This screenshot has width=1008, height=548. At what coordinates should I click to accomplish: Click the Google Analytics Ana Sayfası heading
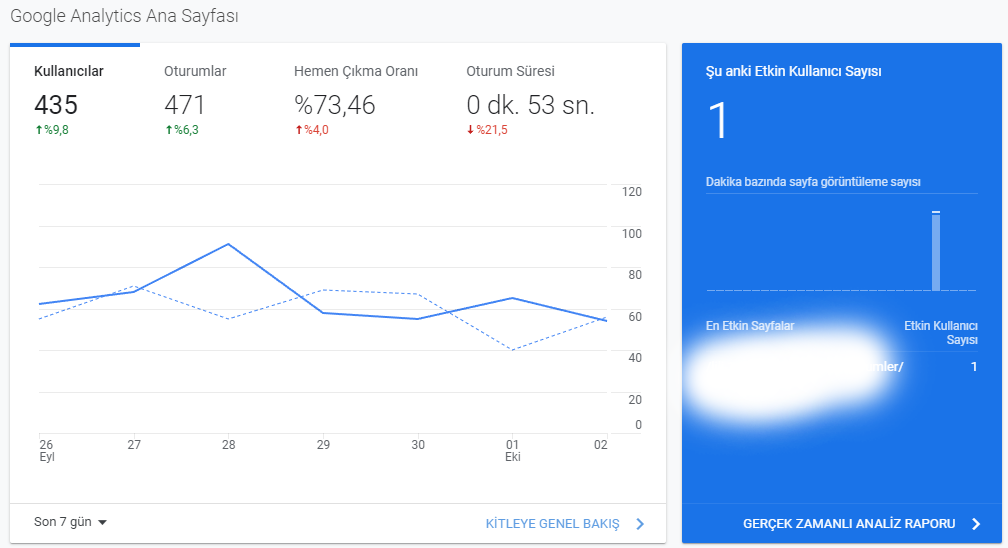pos(124,16)
